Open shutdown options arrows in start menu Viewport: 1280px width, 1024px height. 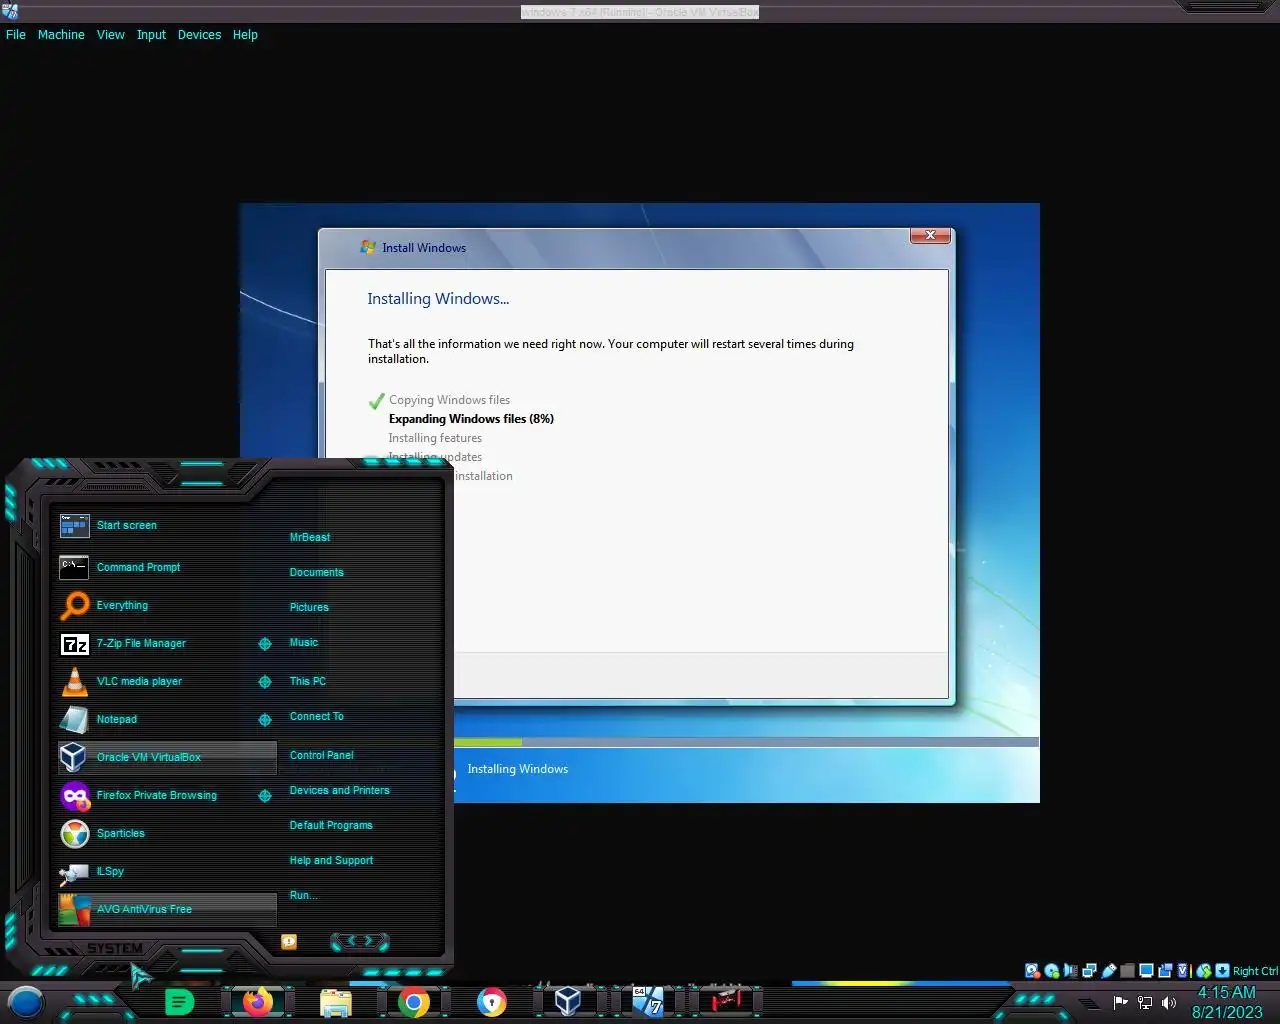tap(360, 941)
